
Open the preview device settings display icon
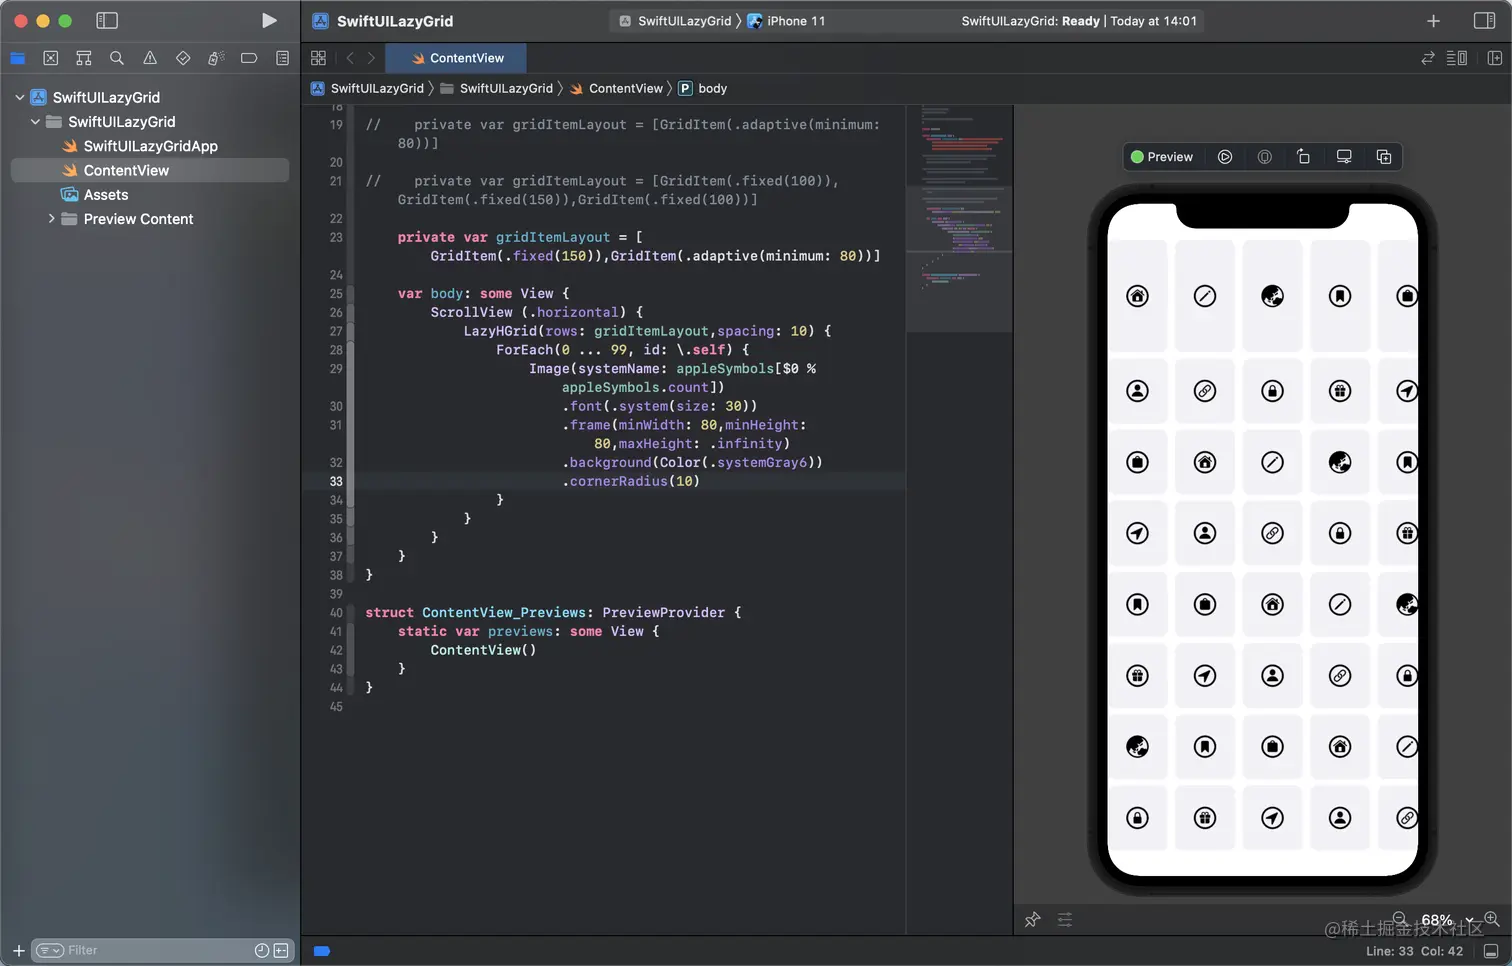[1344, 157]
